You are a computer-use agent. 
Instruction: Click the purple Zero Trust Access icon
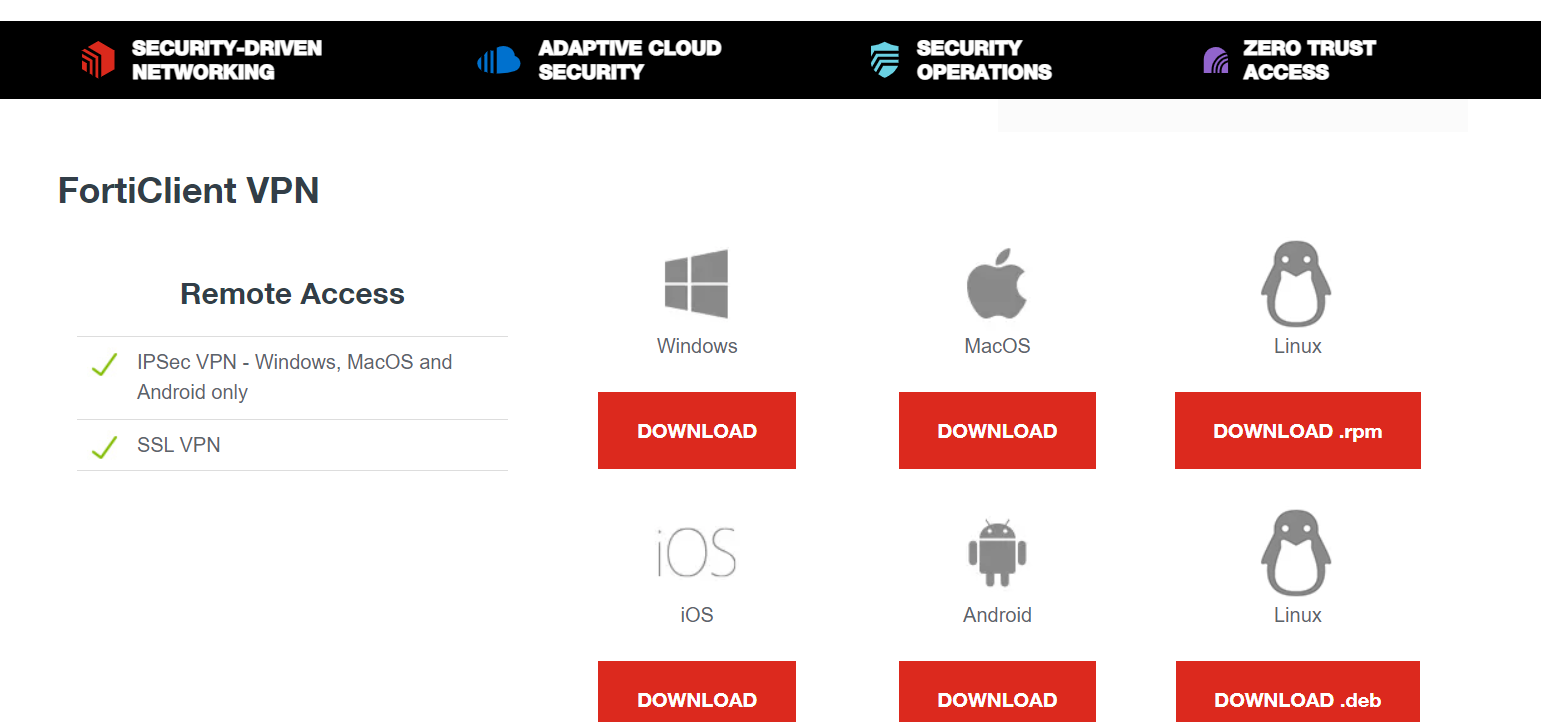pyautogui.click(x=1215, y=60)
